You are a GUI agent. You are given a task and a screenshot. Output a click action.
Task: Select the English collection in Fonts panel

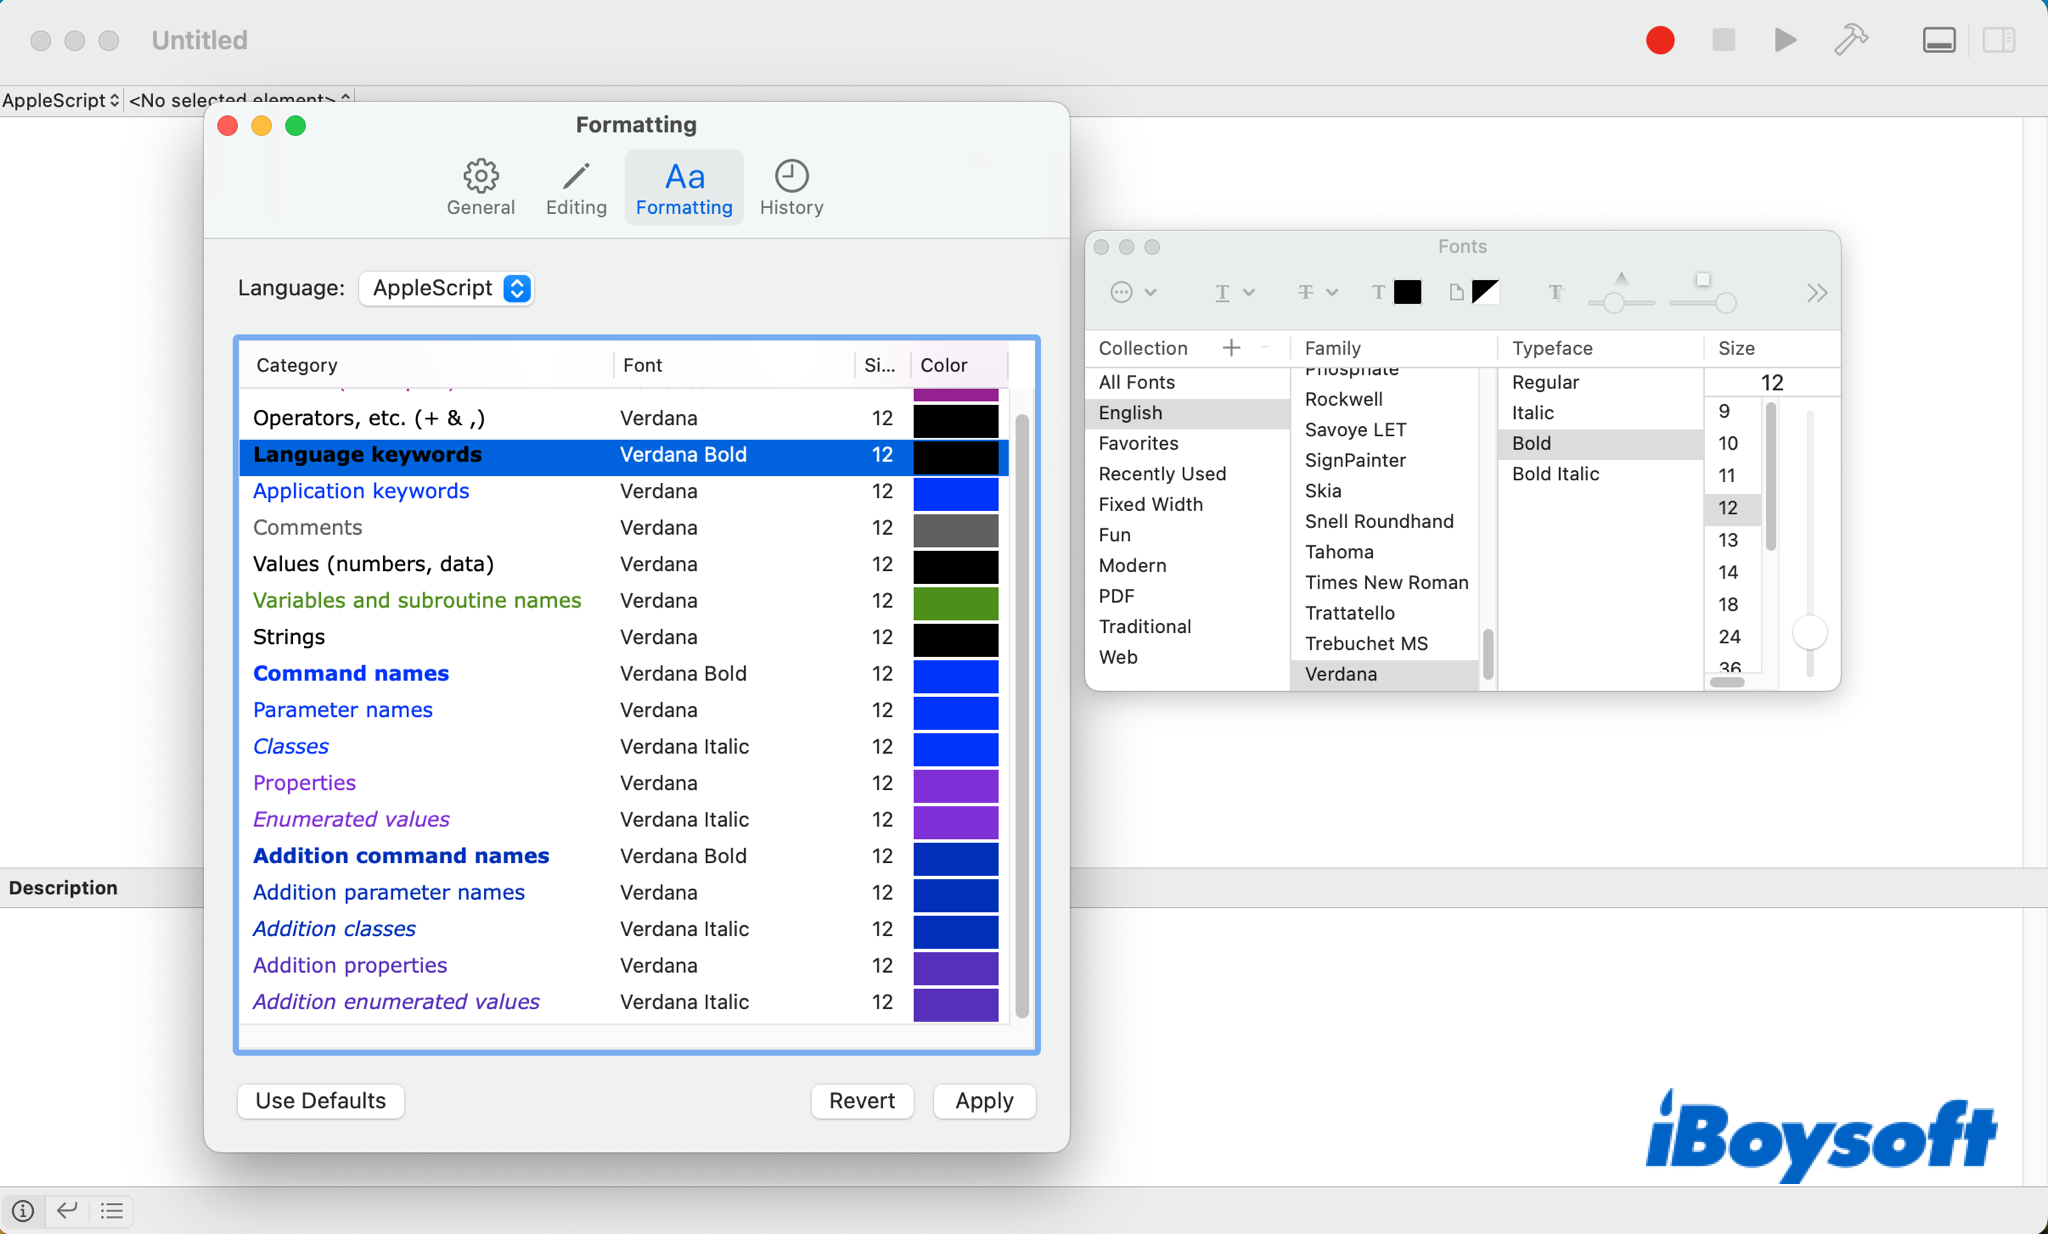click(x=1129, y=412)
